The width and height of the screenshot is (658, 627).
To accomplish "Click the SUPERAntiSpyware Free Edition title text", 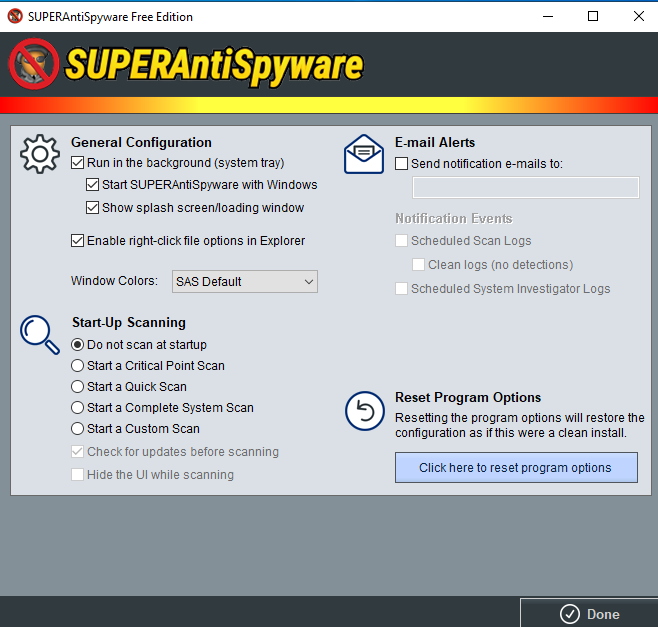I will click(110, 17).
